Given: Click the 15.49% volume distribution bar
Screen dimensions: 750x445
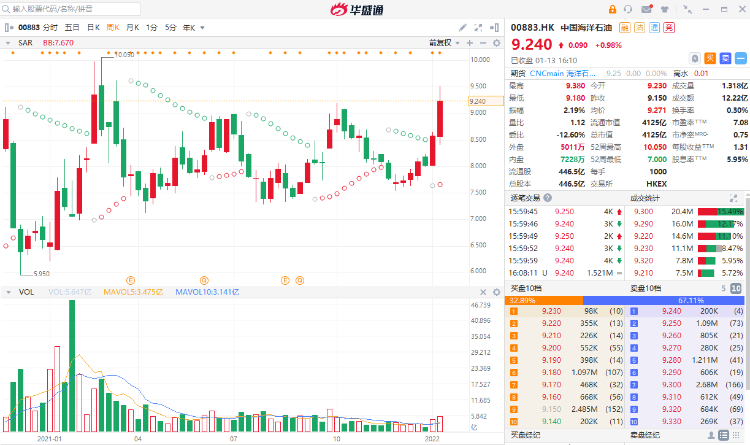Looking at the screenshot, I should click(721, 211).
